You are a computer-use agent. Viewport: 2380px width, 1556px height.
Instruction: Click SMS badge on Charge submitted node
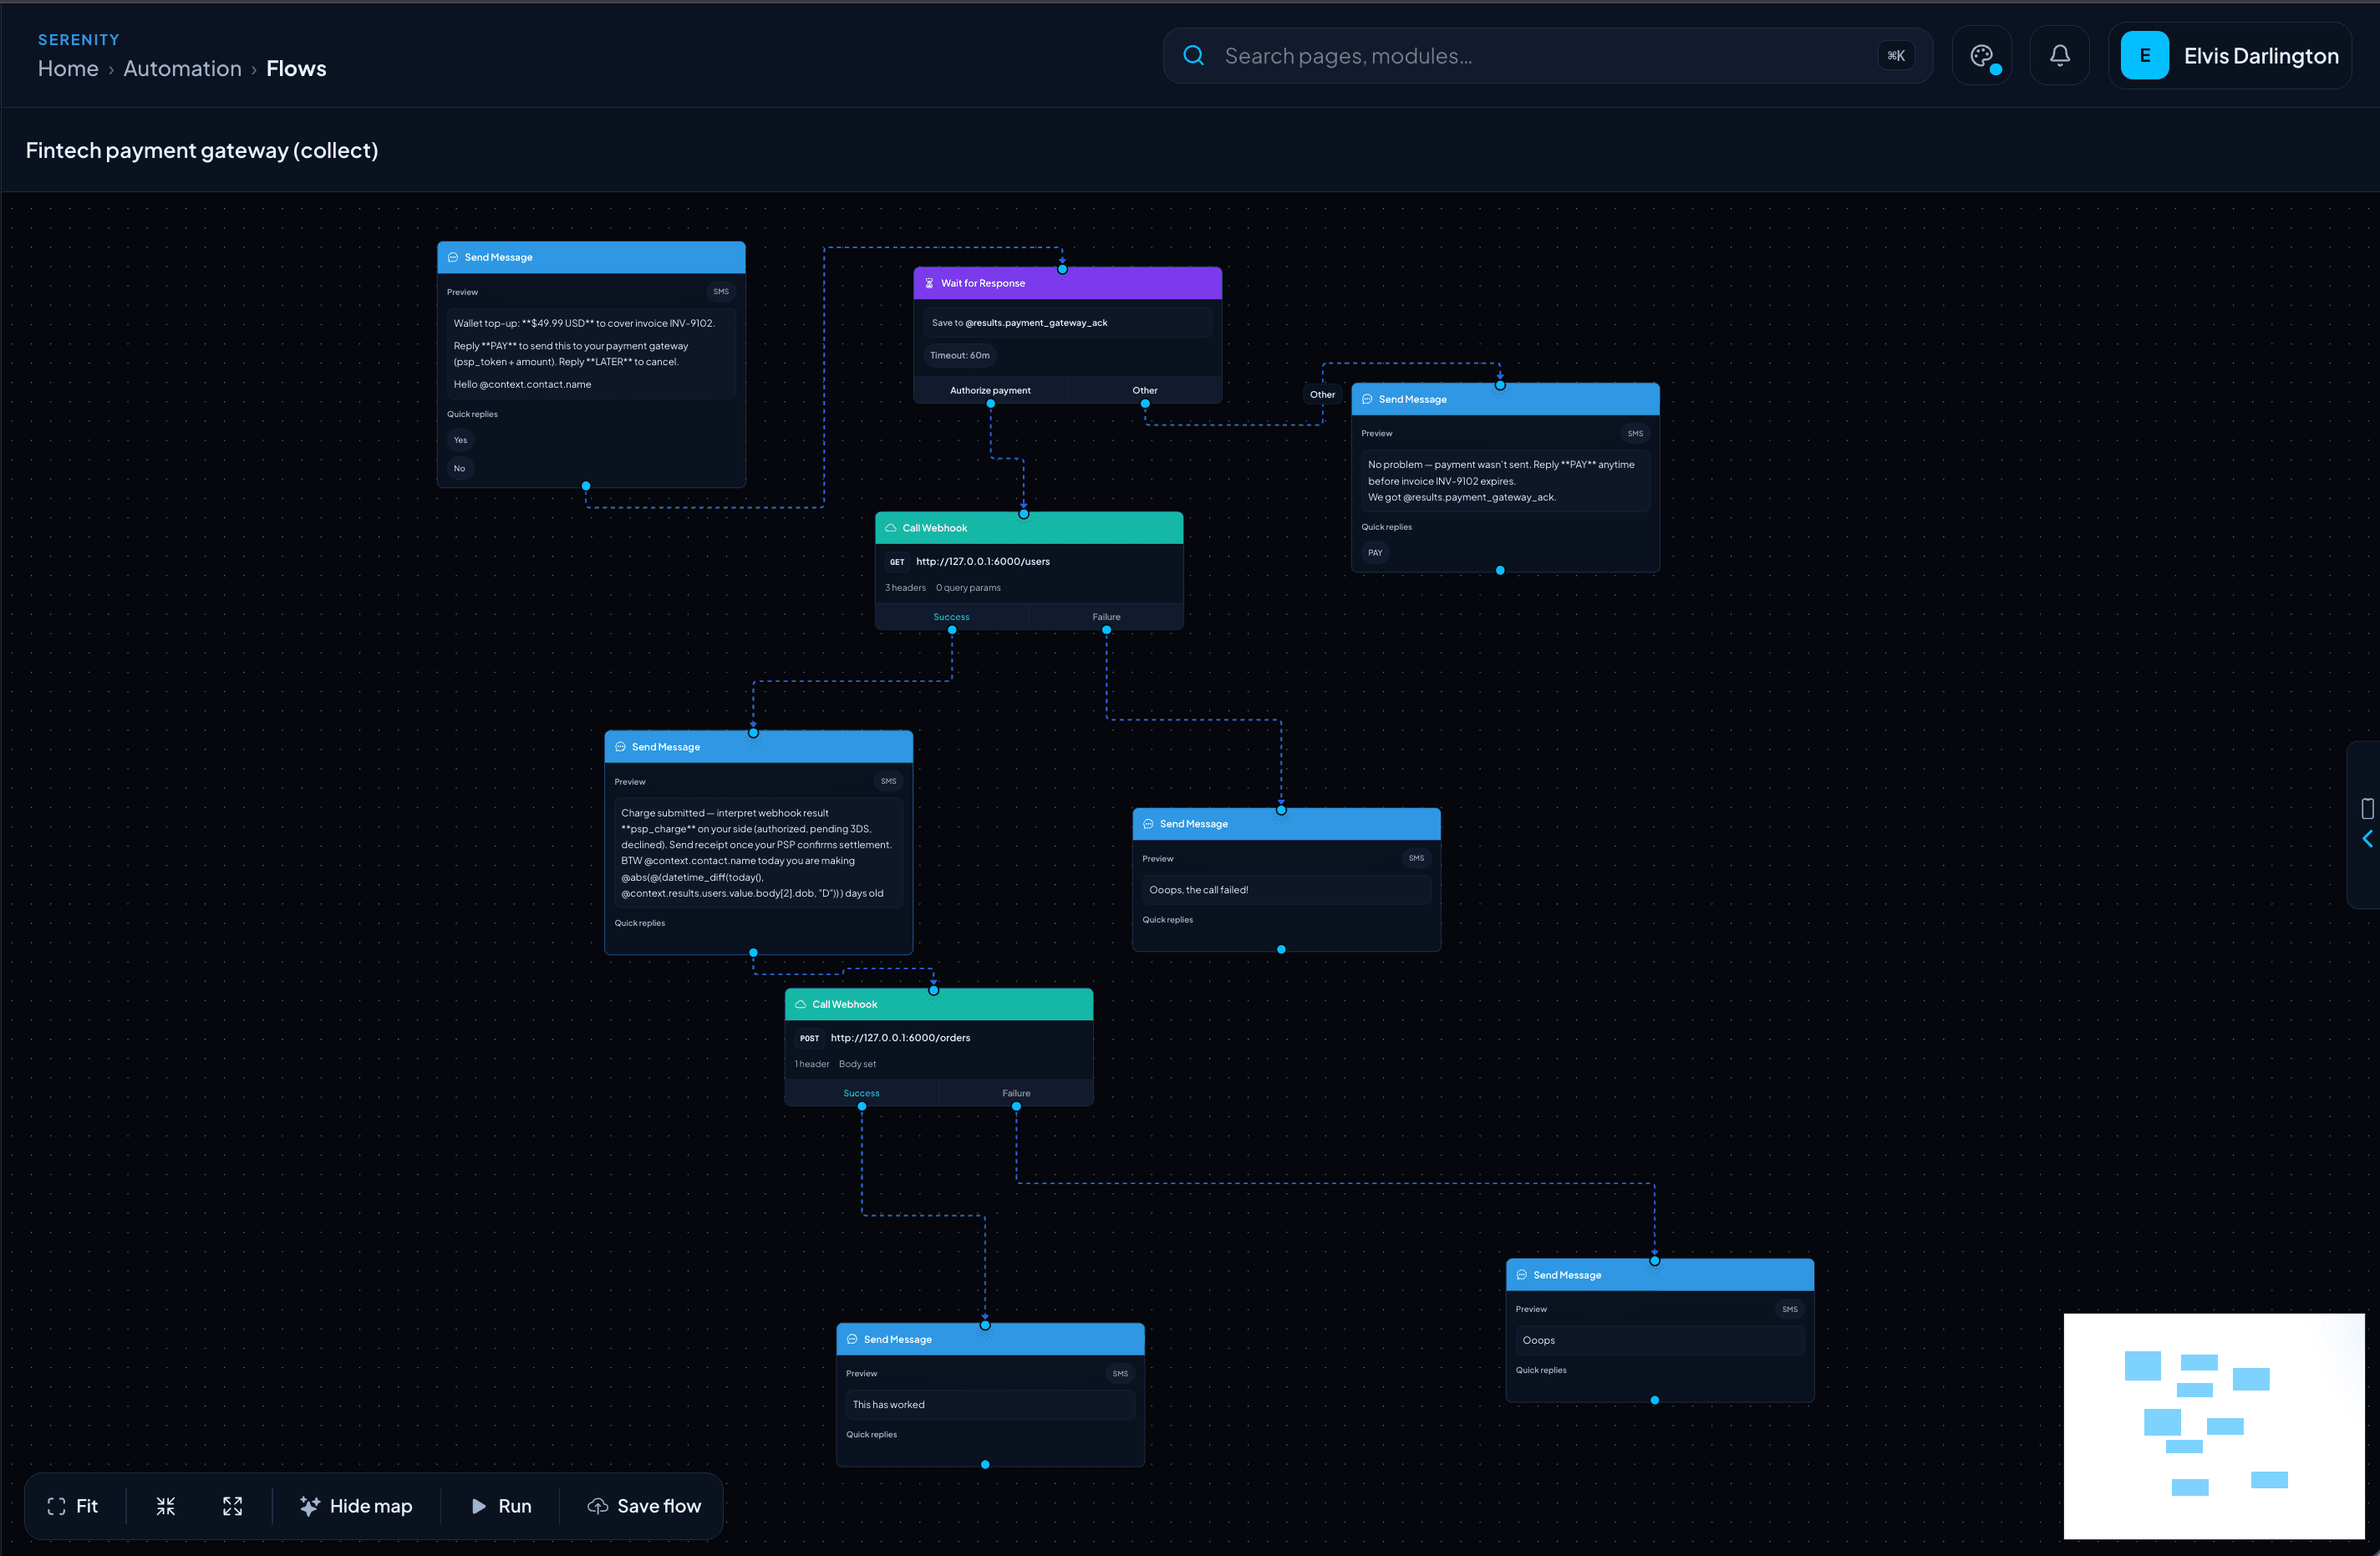coord(888,781)
